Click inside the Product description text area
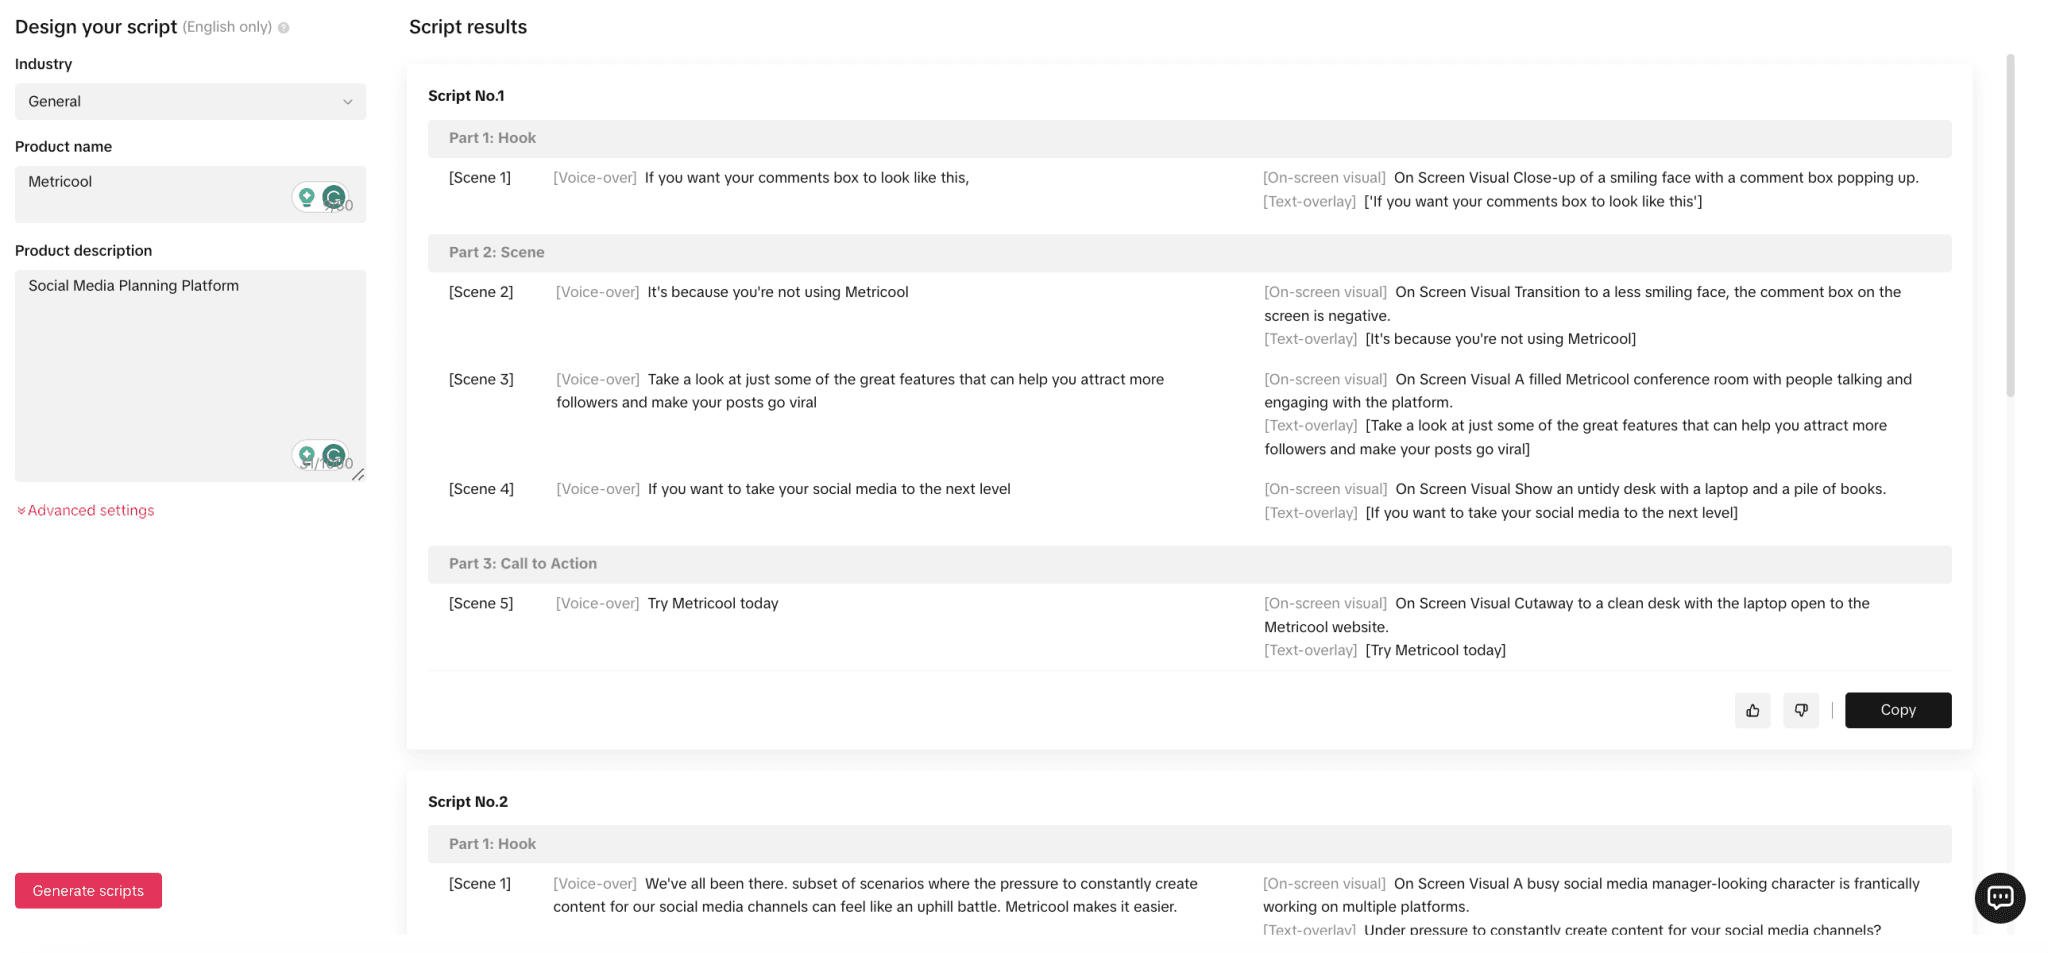The width and height of the screenshot is (2048, 953). pos(190,375)
